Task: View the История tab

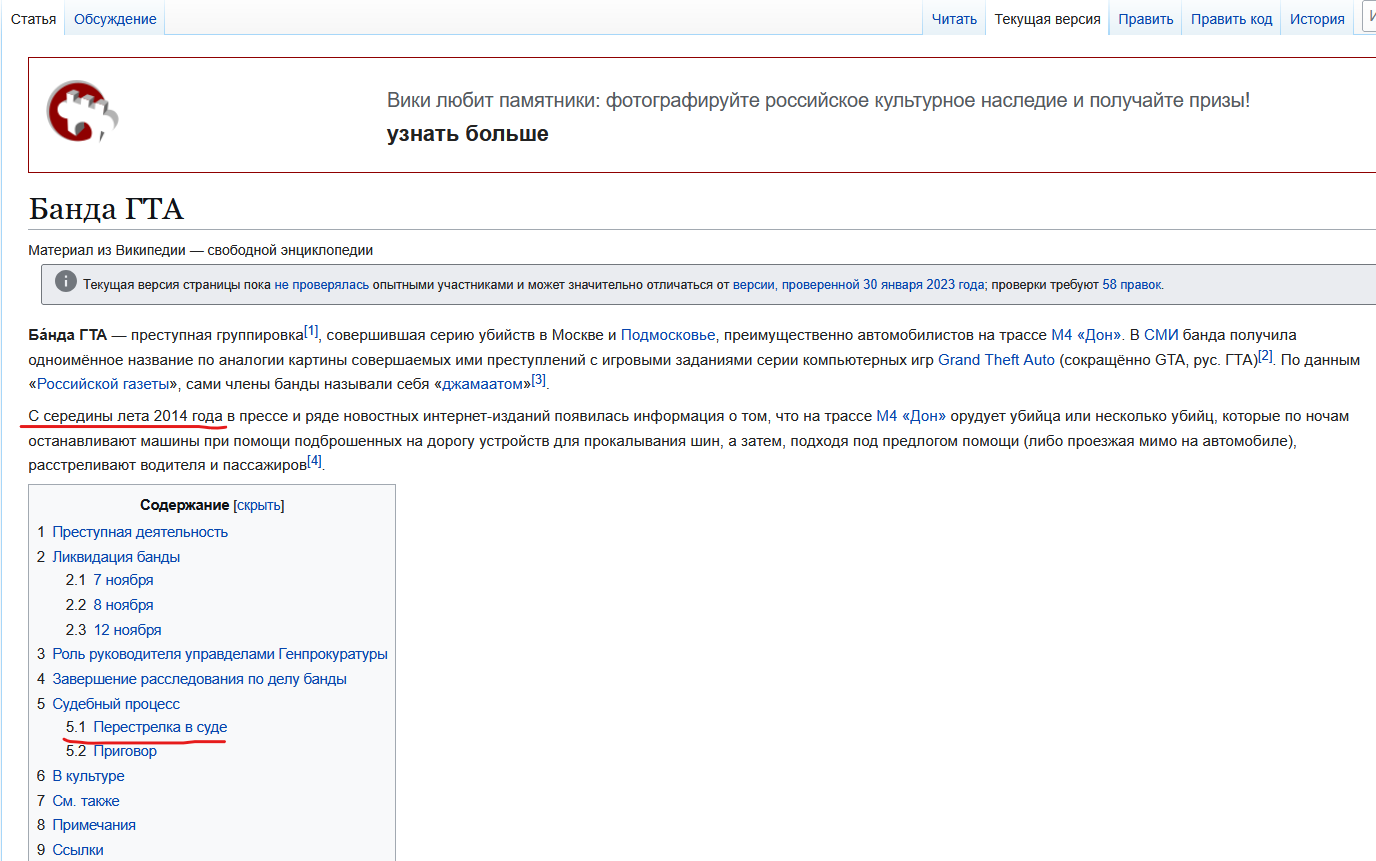Action: (x=1317, y=19)
